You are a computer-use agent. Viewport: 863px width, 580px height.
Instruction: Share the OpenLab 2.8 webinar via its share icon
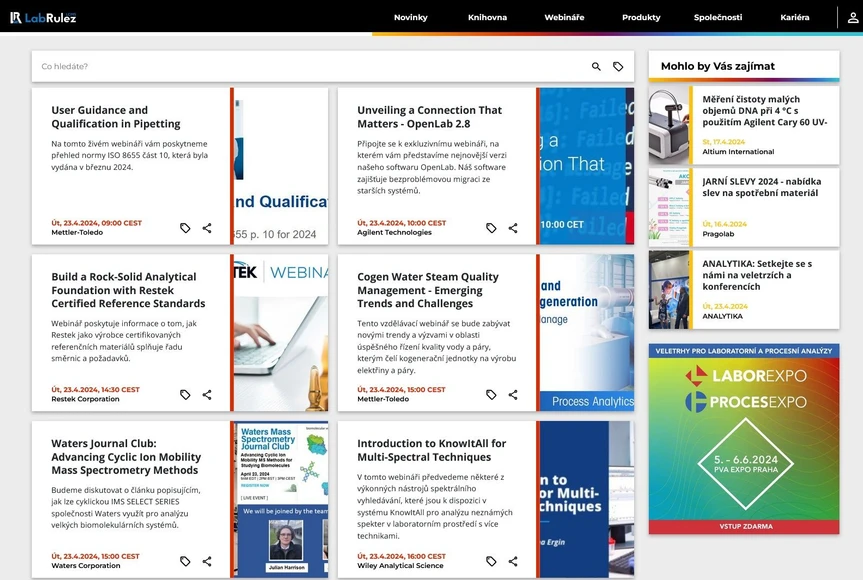tap(512, 227)
